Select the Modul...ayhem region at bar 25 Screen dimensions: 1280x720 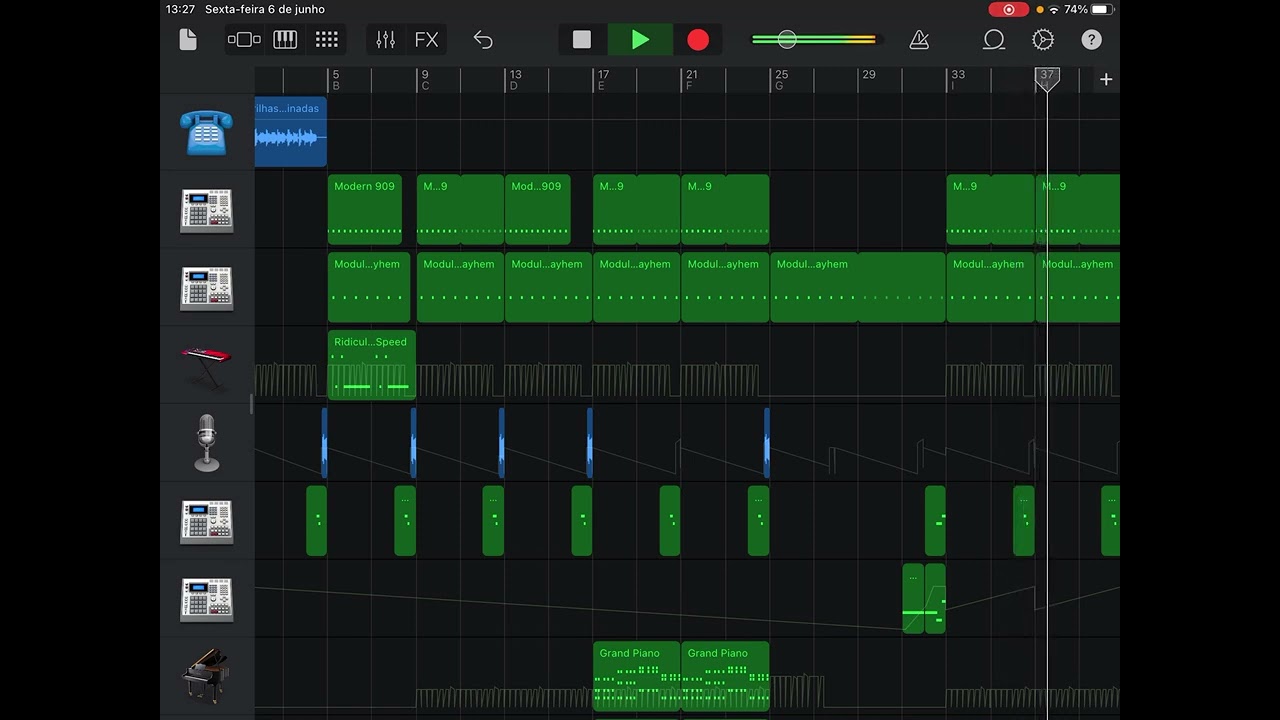coord(858,287)
